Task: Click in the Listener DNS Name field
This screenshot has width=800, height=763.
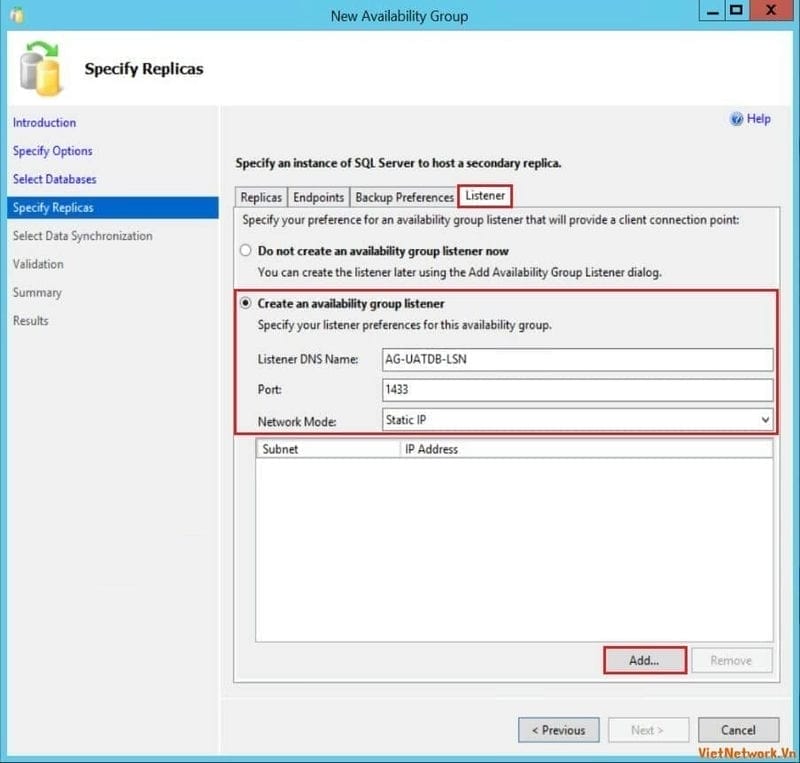Action: (578, 360)
